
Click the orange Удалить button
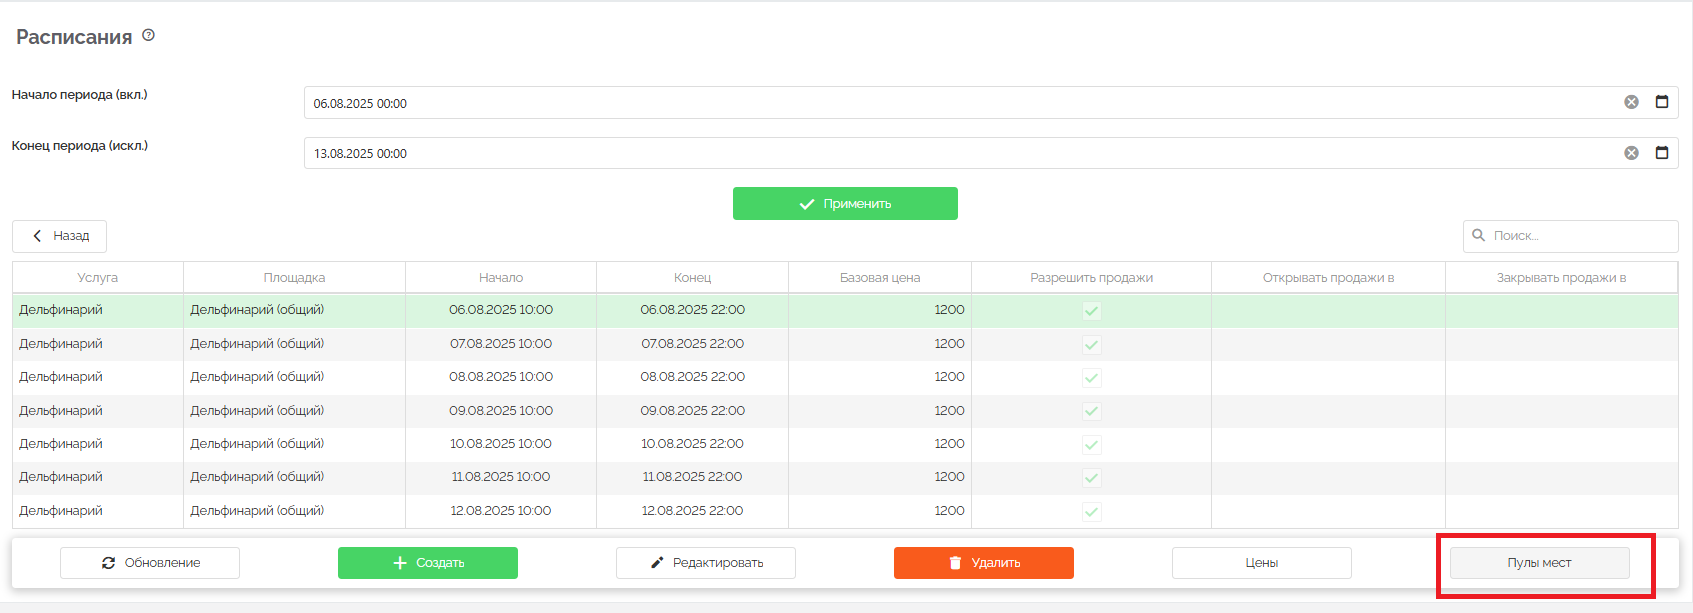(984, 563)
